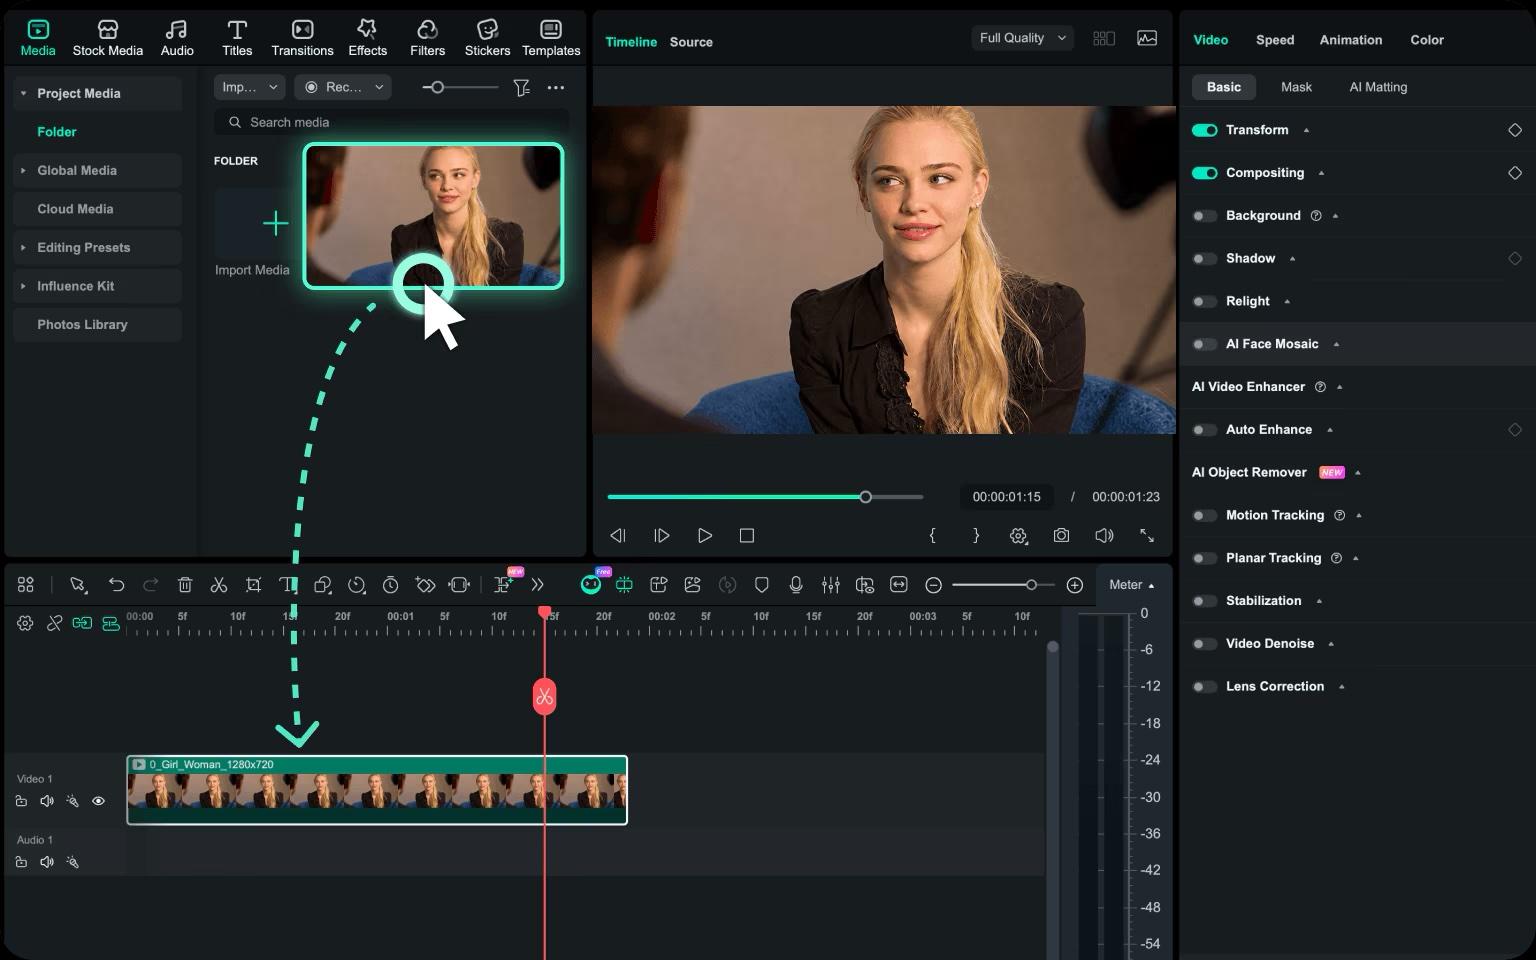Click the Import Media button

pos(252,234)
